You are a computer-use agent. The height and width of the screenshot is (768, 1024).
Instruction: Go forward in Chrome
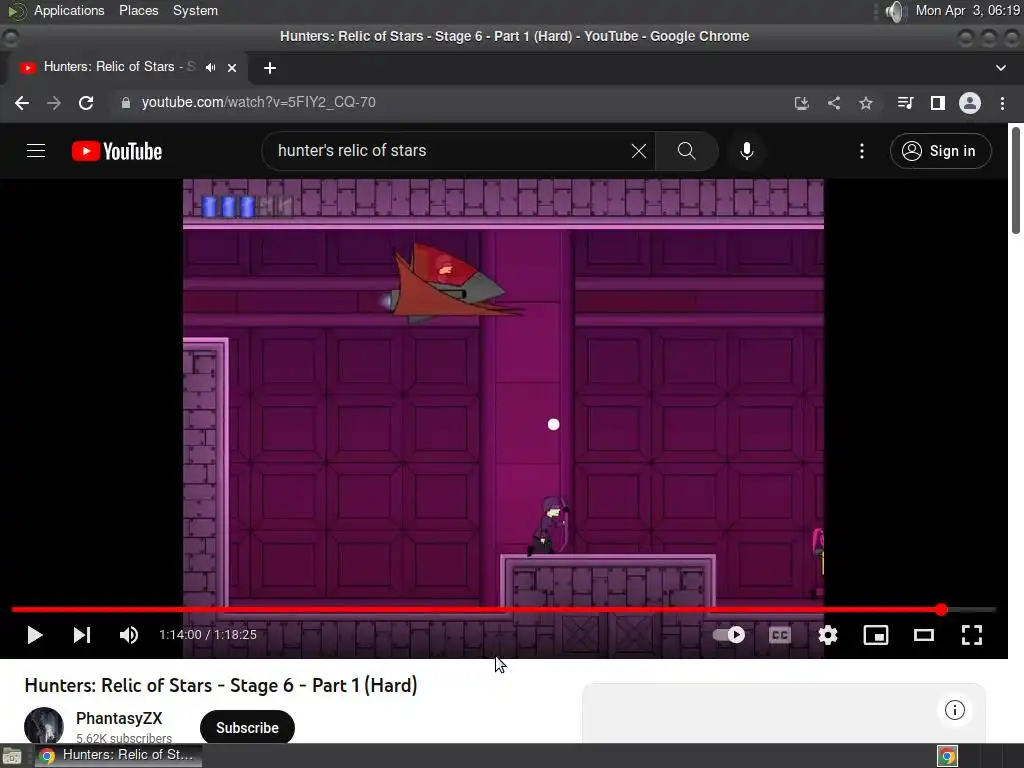point(54,103)
